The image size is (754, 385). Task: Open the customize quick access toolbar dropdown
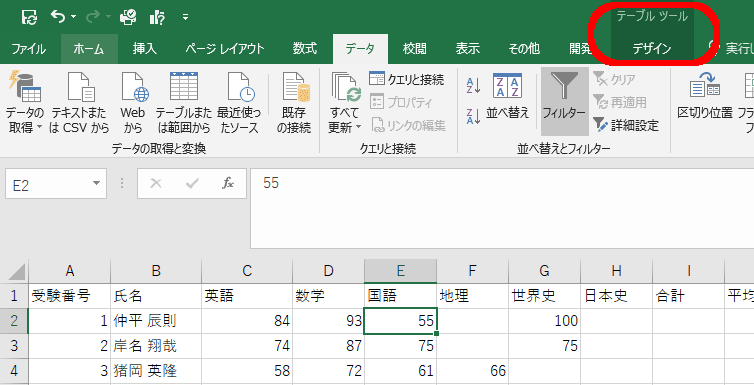click(x=186, y=18)
